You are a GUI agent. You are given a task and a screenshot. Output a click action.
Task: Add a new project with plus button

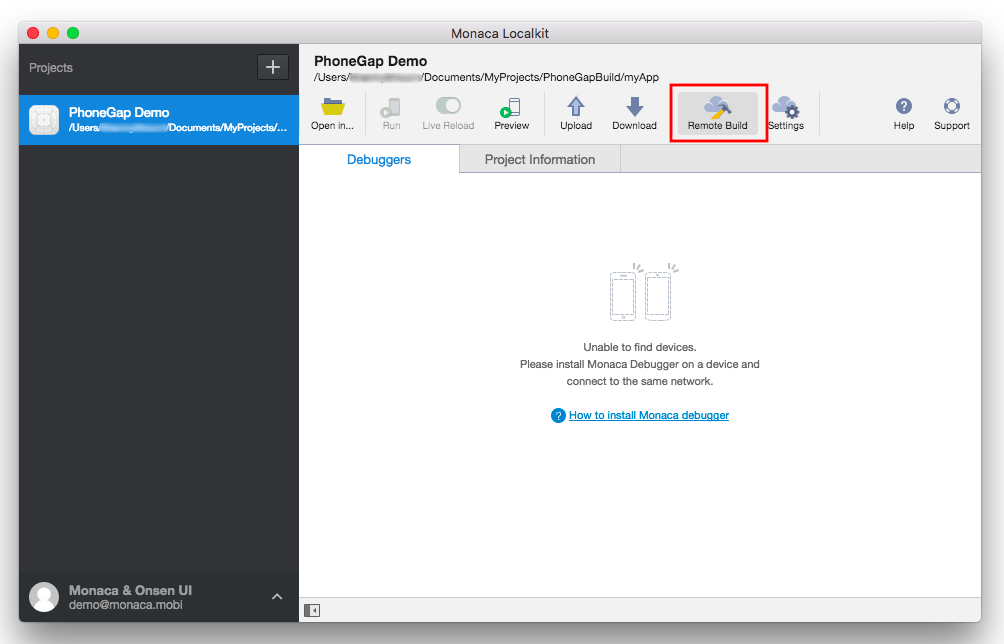click(273, 67)
